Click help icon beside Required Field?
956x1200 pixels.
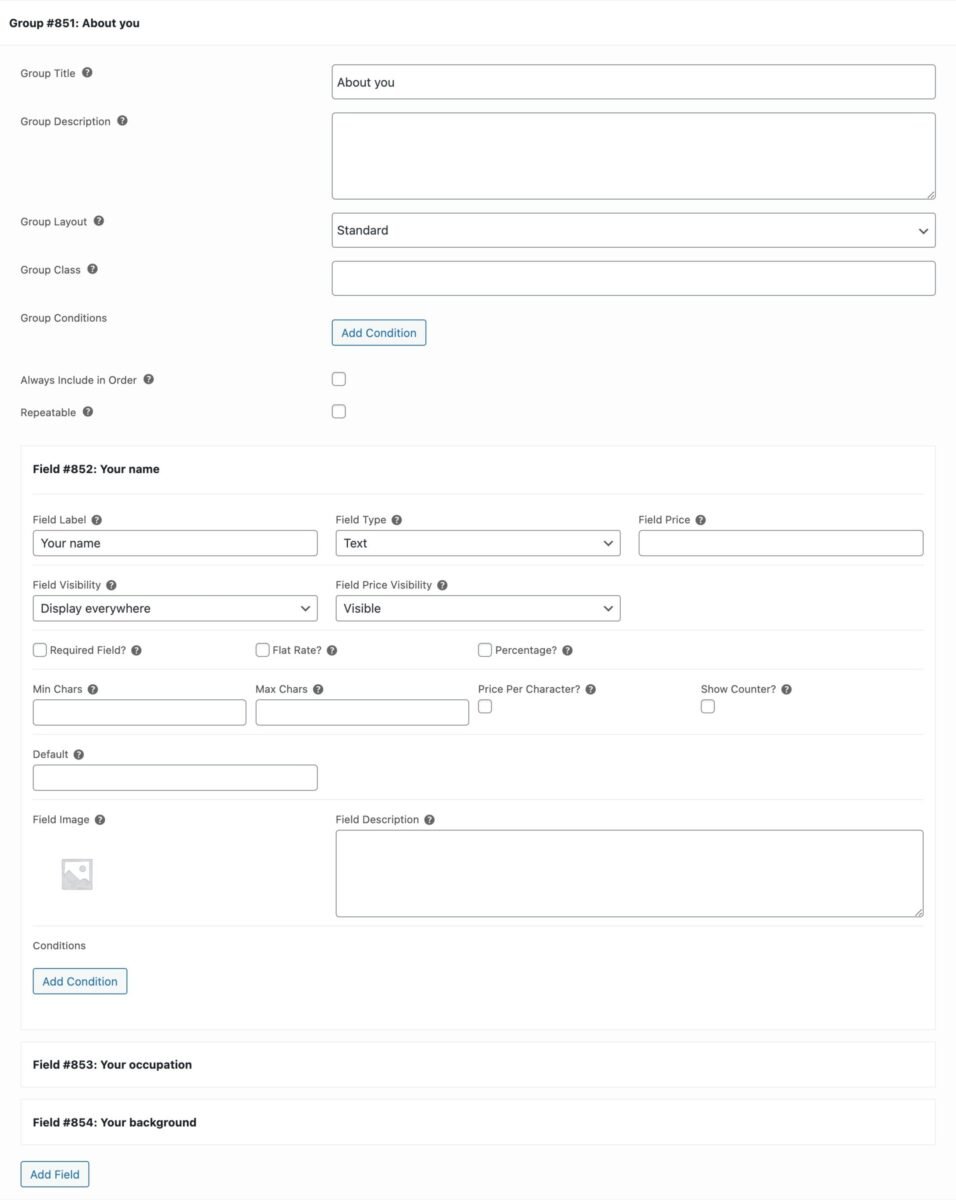136,650
